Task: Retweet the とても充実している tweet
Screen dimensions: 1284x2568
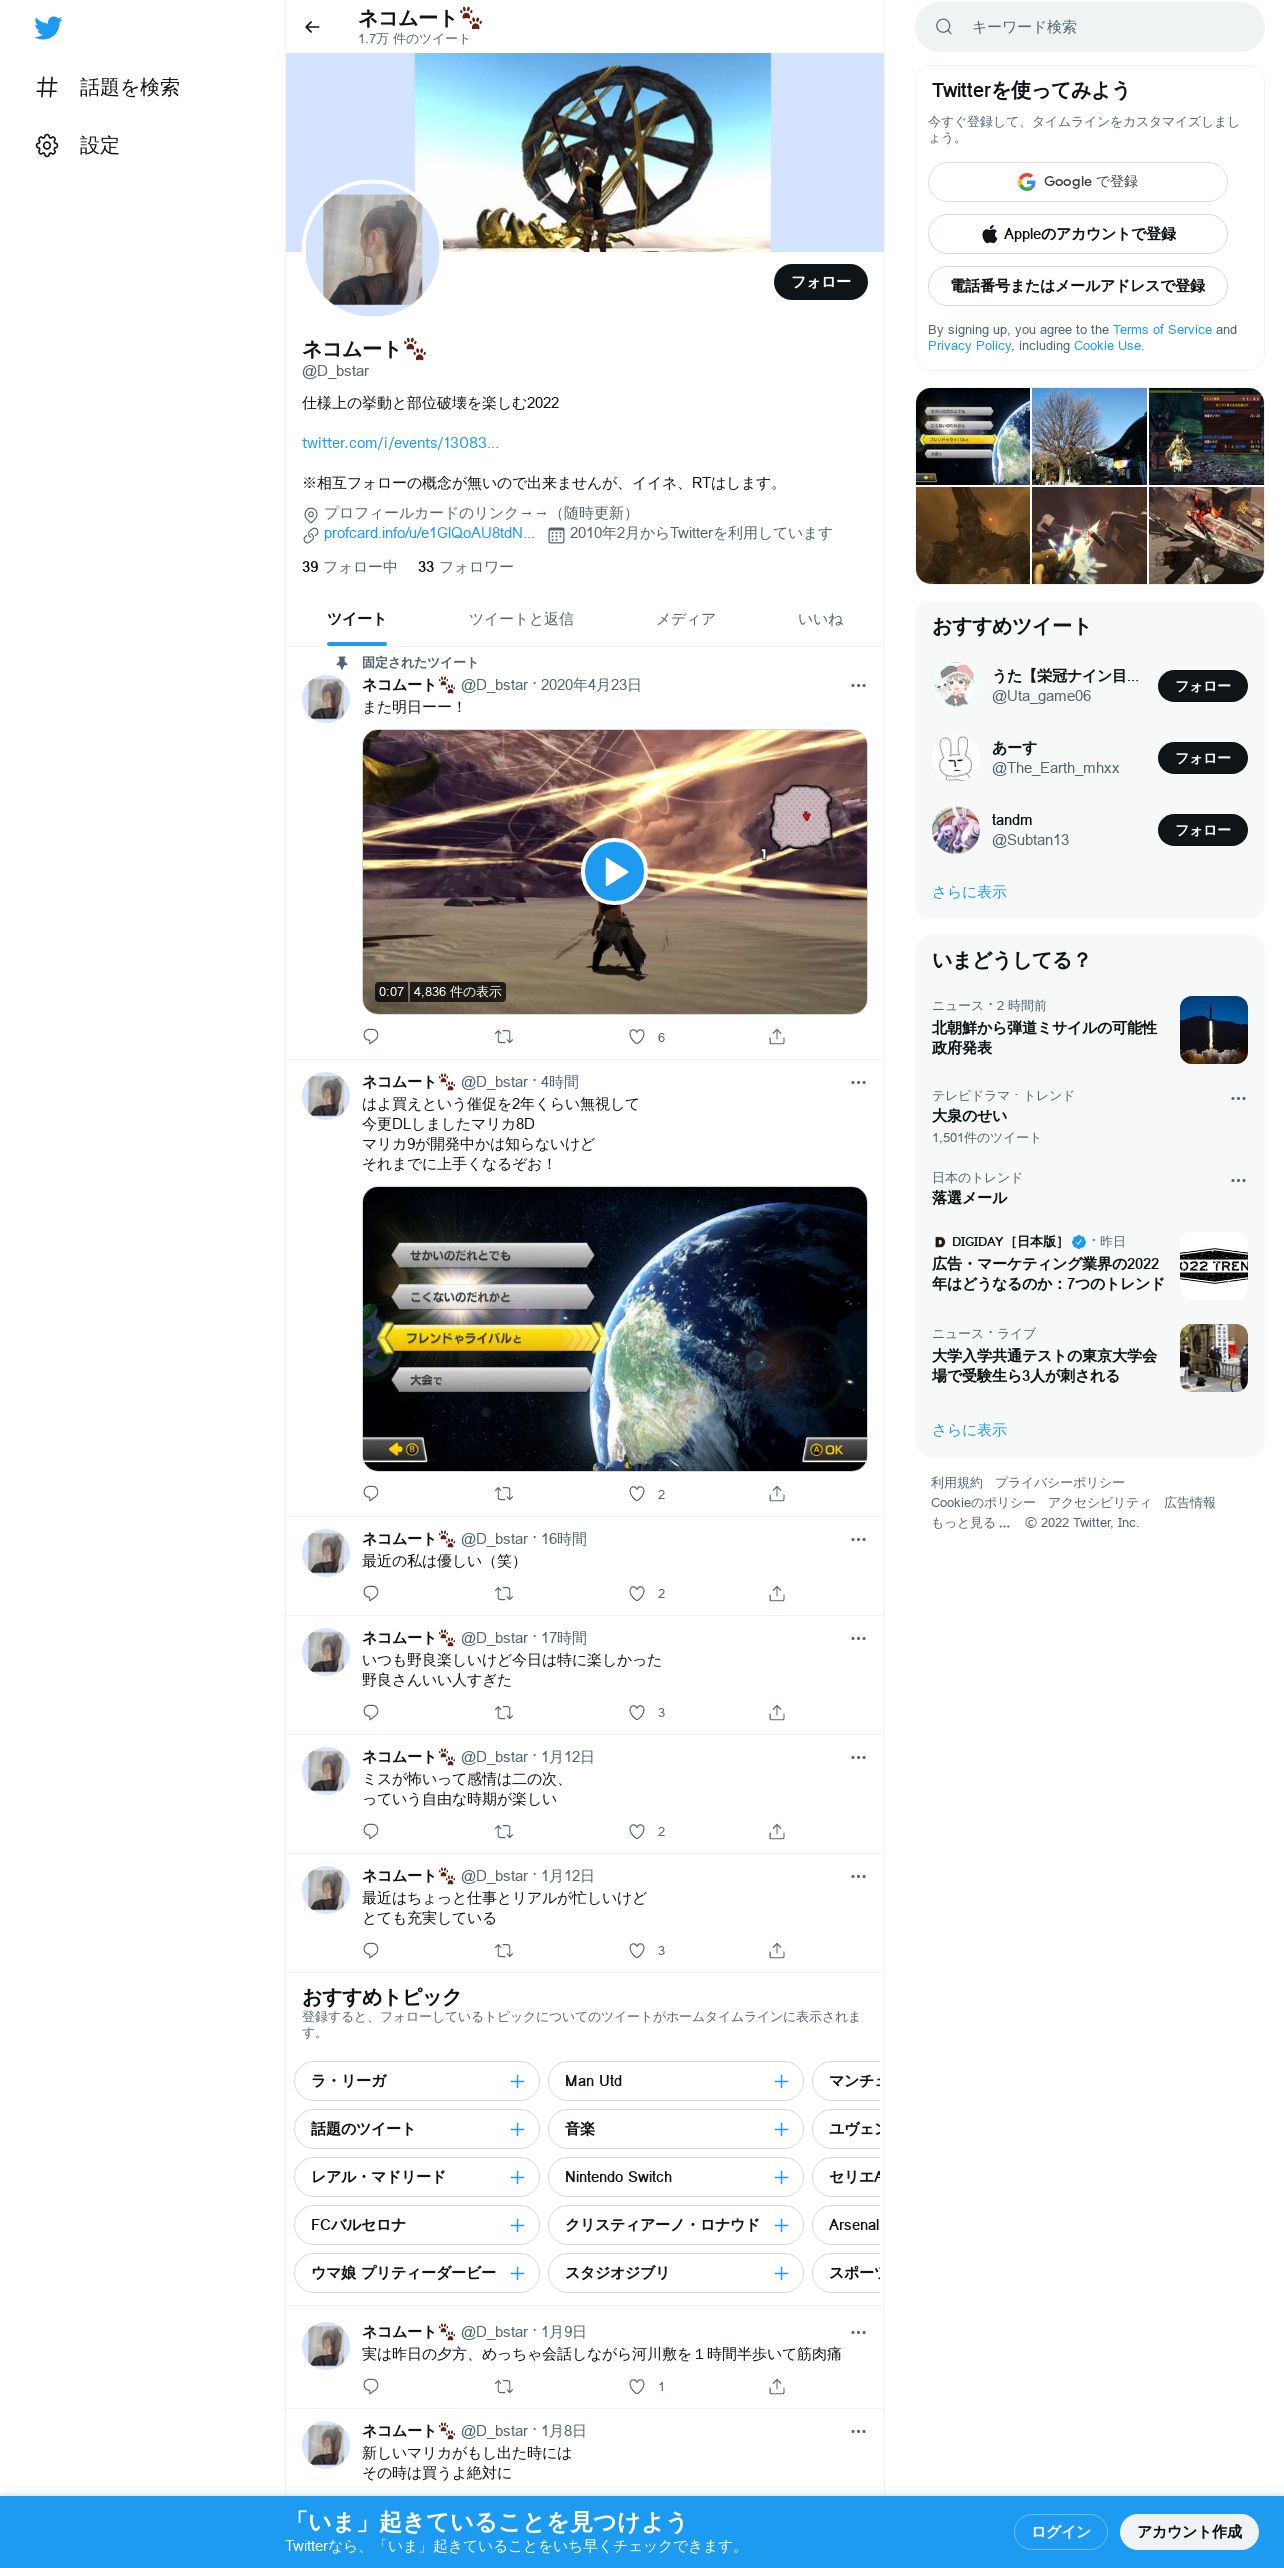Action: coord(504,1950)
